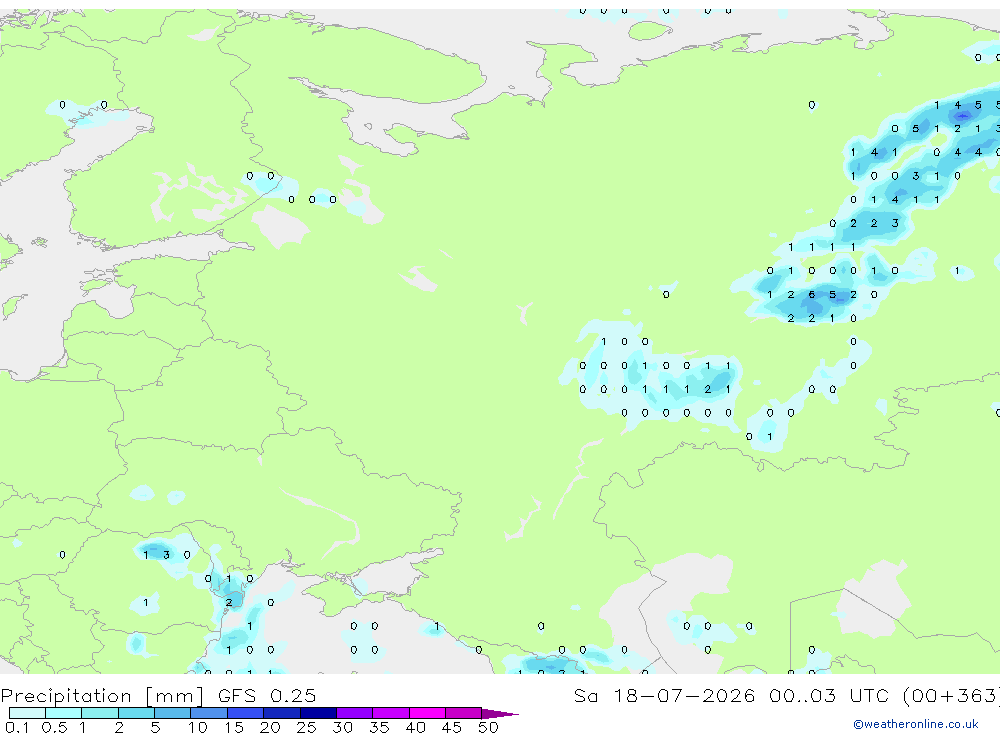Click the "Precipitation [mm] GFS 0.25" title
Image resolution: width=1000 pixels, height=733 pixels.
[x=158, y=695]
